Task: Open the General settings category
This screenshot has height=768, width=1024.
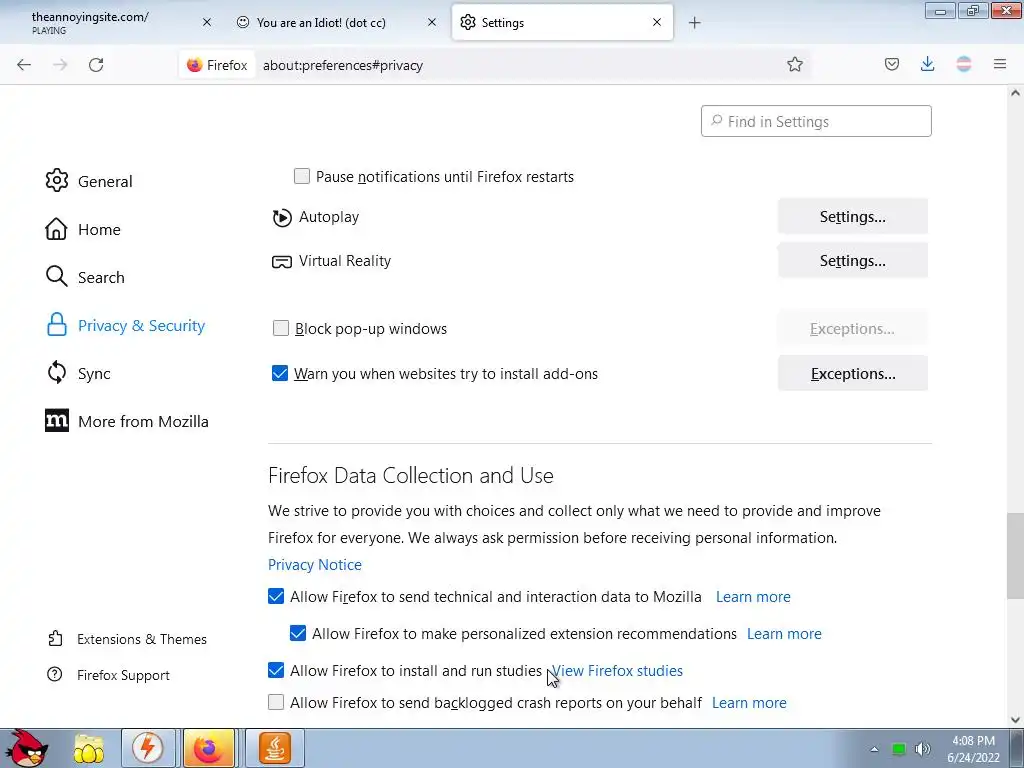Action: (x=89, y=181)
